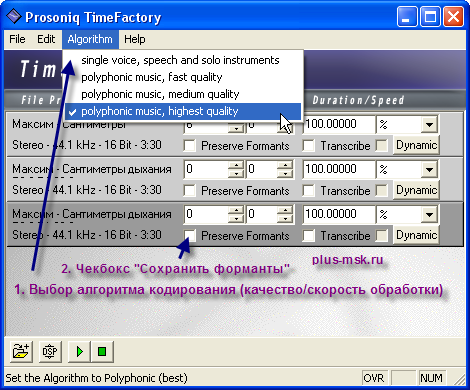Click second pitch input field in third row

pyautogui.click(x=262, y=214)
